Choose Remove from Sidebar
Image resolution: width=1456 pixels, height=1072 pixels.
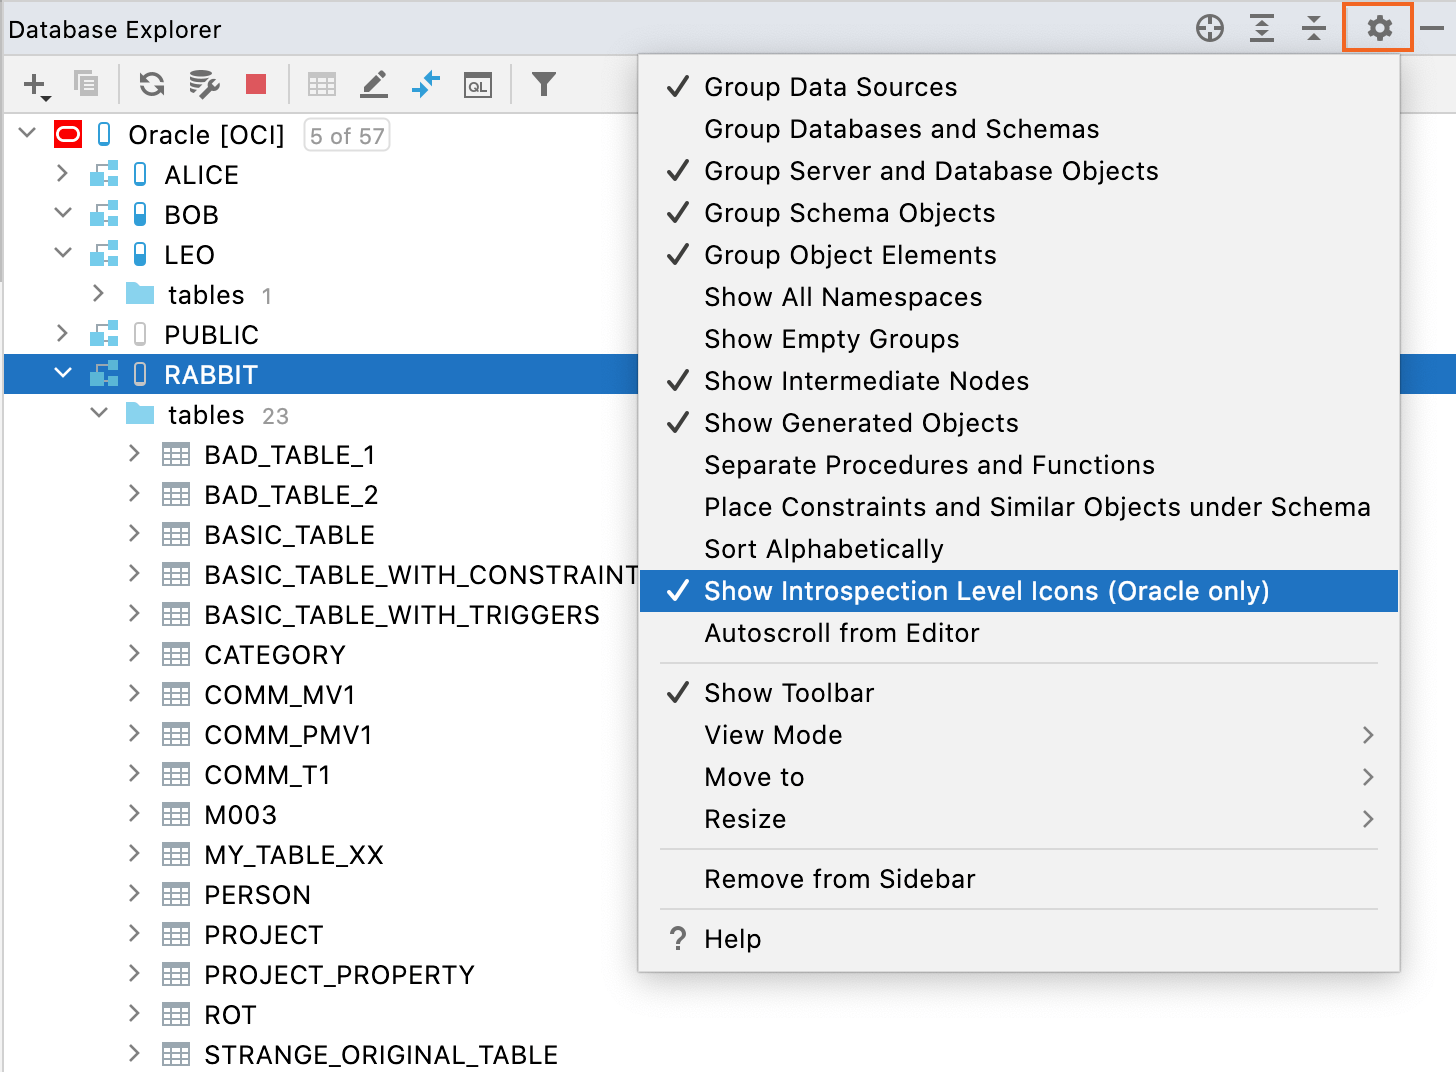839,879
